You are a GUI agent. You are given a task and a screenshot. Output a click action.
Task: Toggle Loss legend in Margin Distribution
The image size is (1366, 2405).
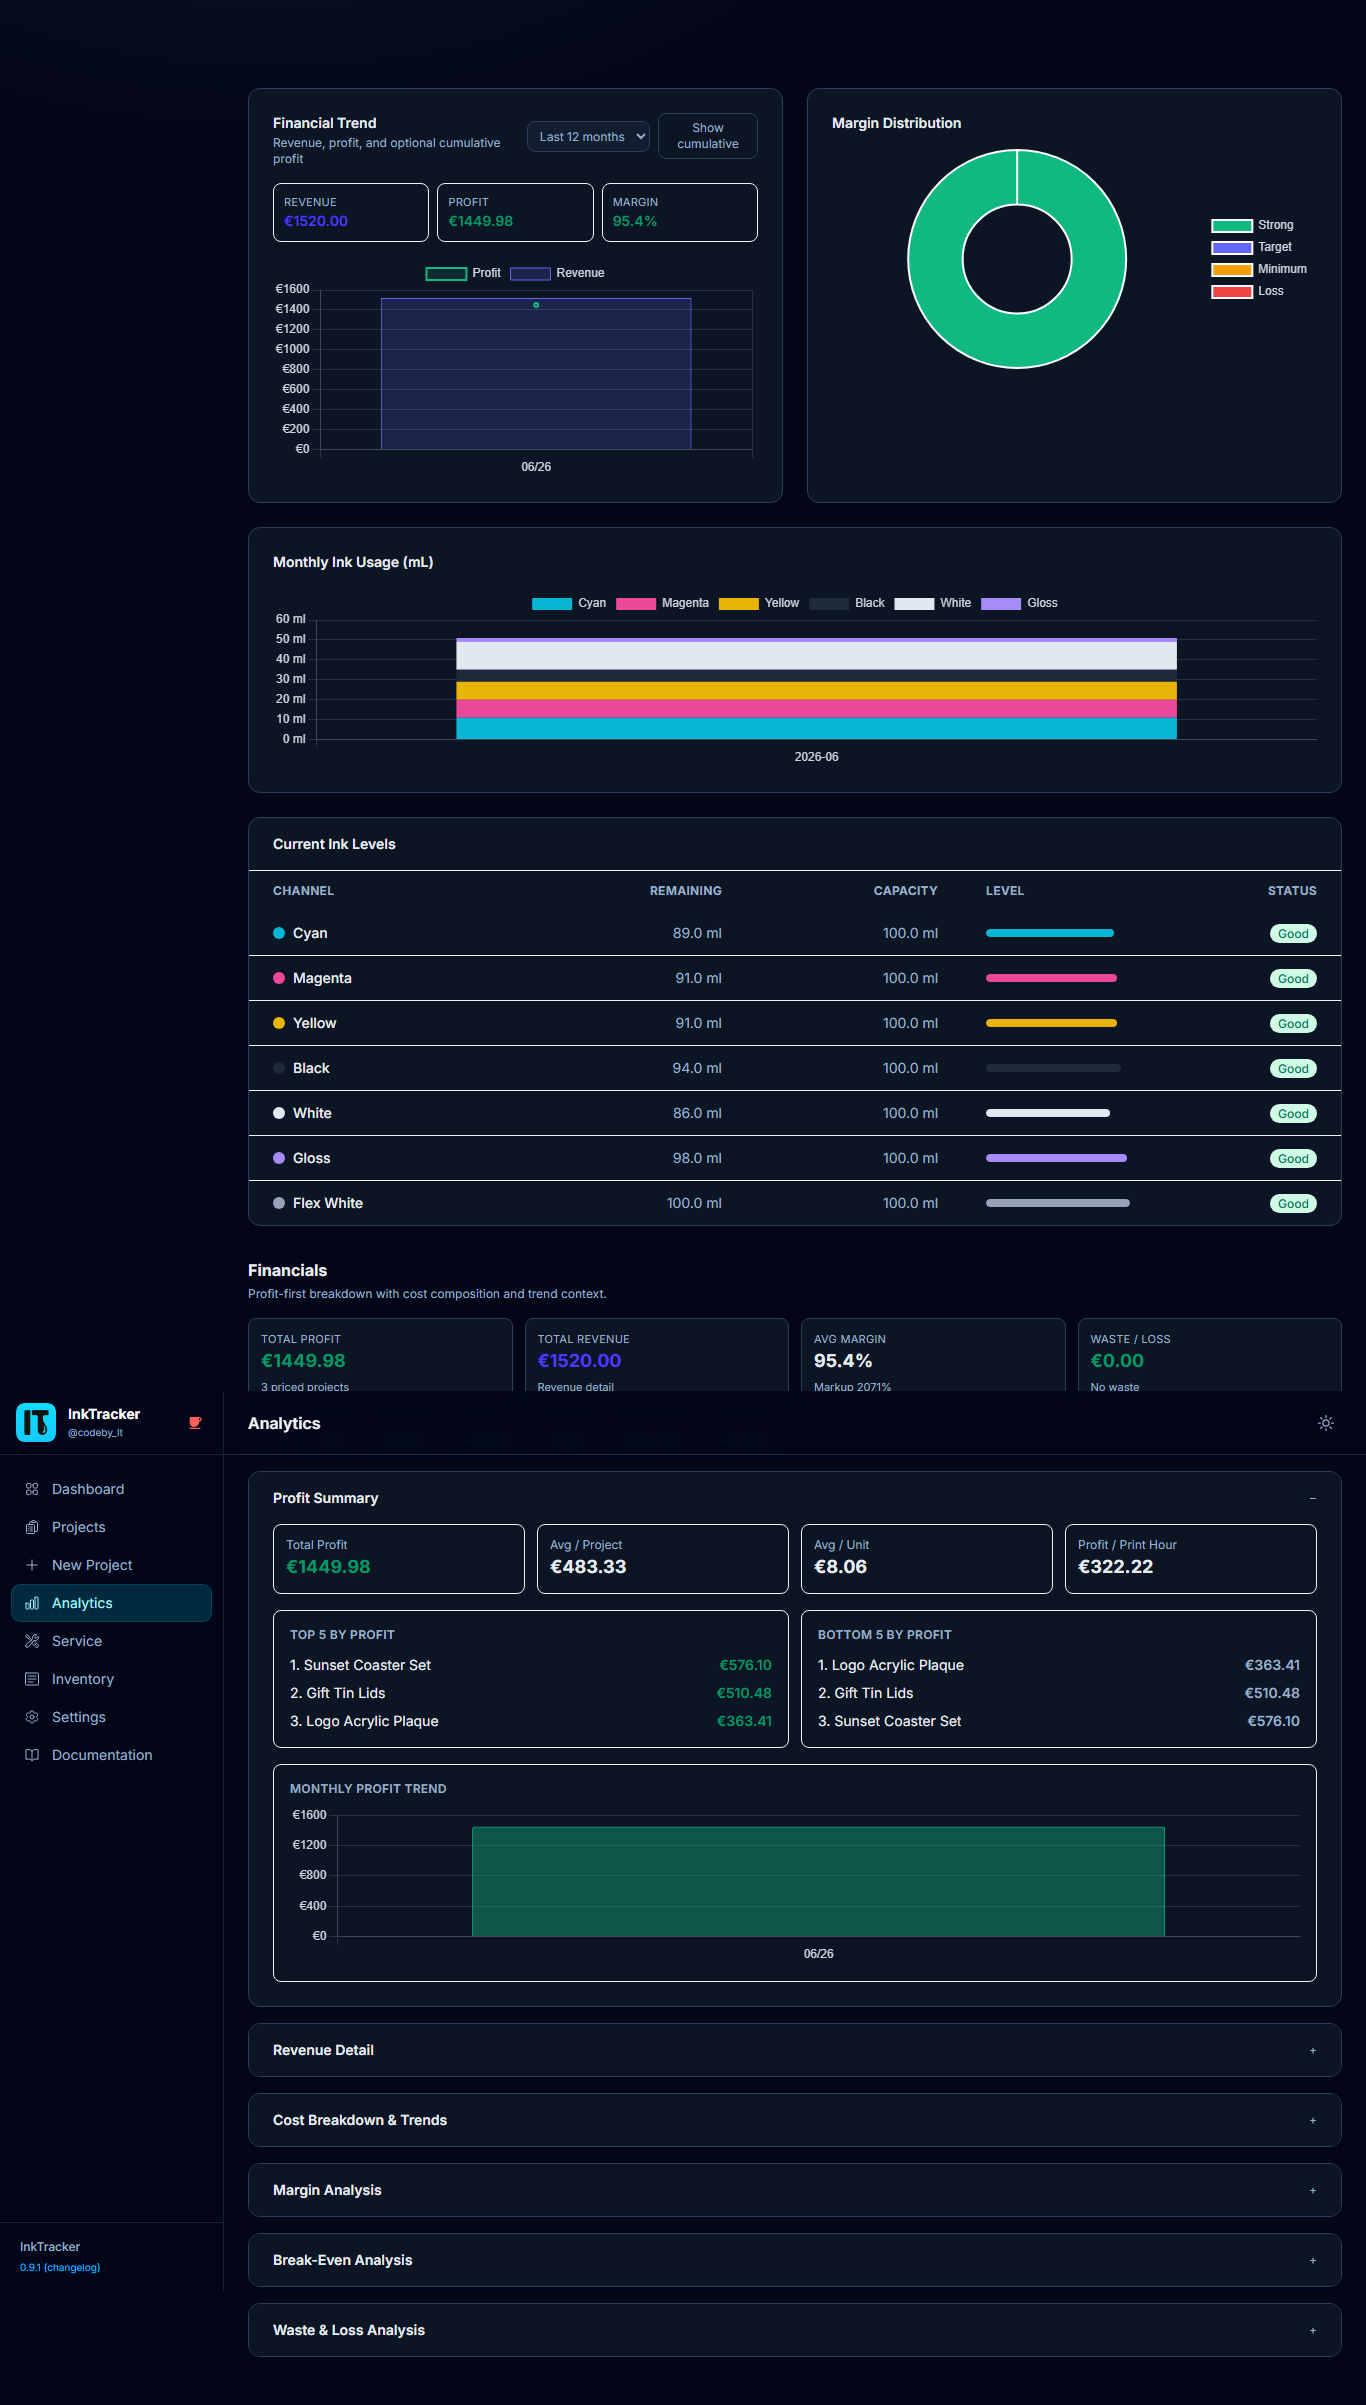click(1247, 291)
